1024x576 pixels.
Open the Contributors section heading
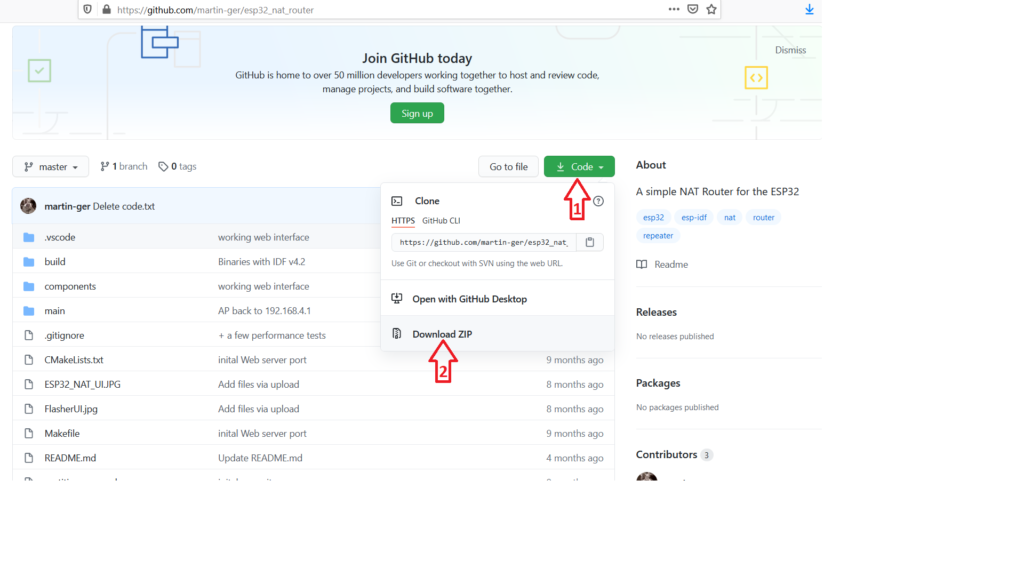pyautogui.click(x=667, y=455)
